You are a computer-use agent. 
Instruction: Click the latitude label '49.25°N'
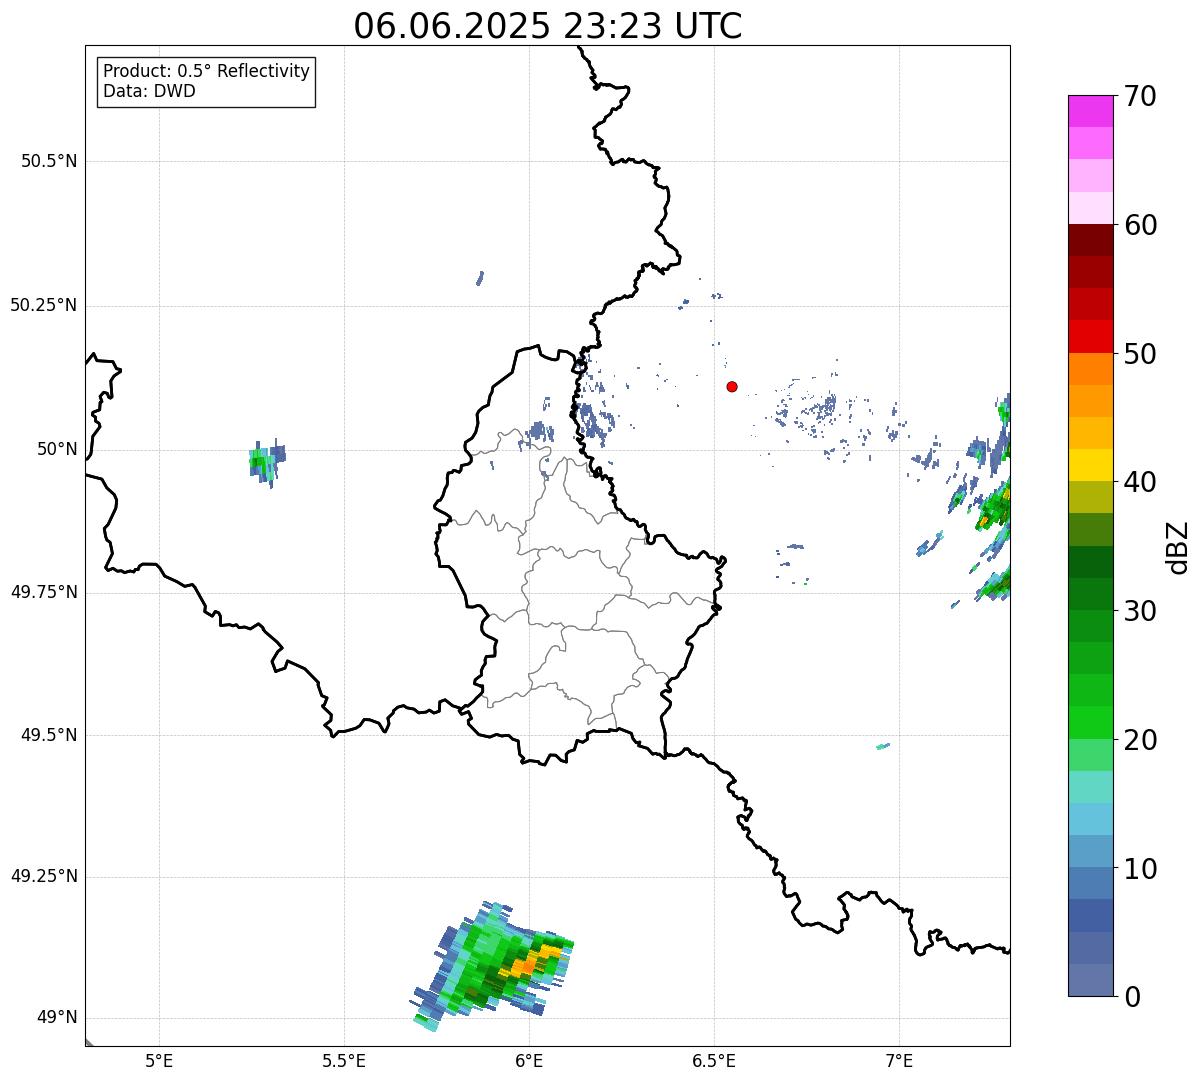pos(43,877)
